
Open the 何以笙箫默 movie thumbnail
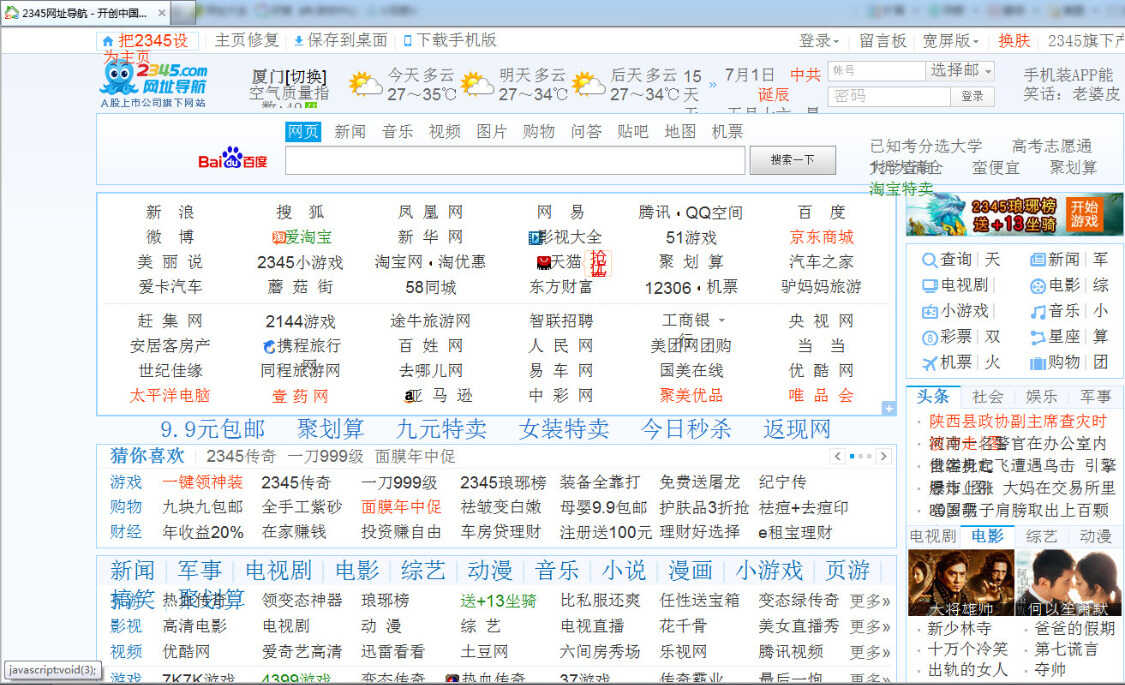click(1068, 582)
